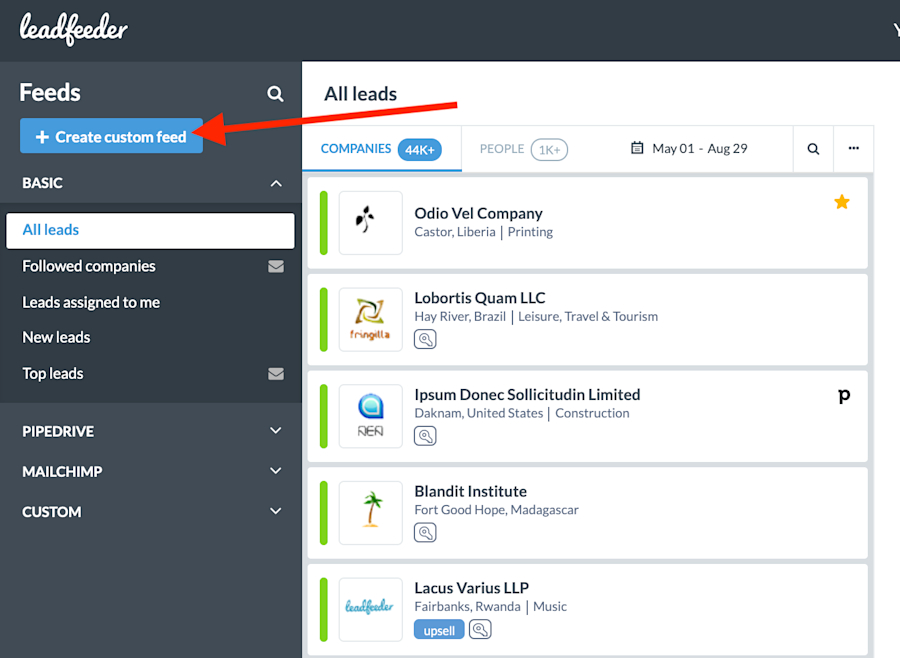Toggle the star on Odio Vel Company
The image size is (900, 658).
pyautogui.click(x=842, y=201)
